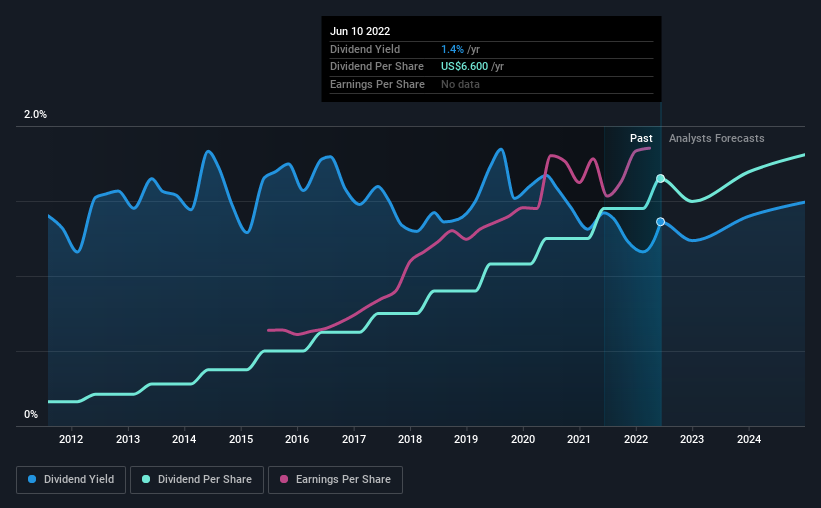This screenshot has height=508, width=821.
Task: Click the 2014 x-axis label
Action: 184,439
